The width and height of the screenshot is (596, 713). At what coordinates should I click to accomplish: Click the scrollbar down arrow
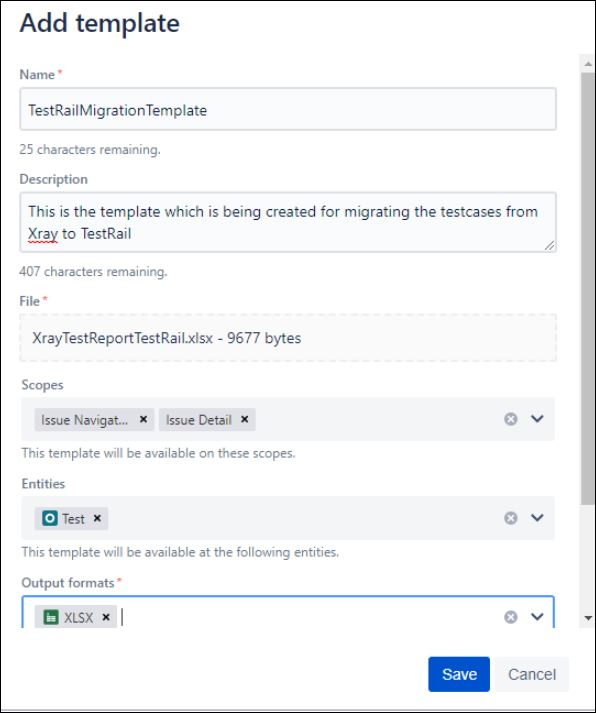point(588,618)
